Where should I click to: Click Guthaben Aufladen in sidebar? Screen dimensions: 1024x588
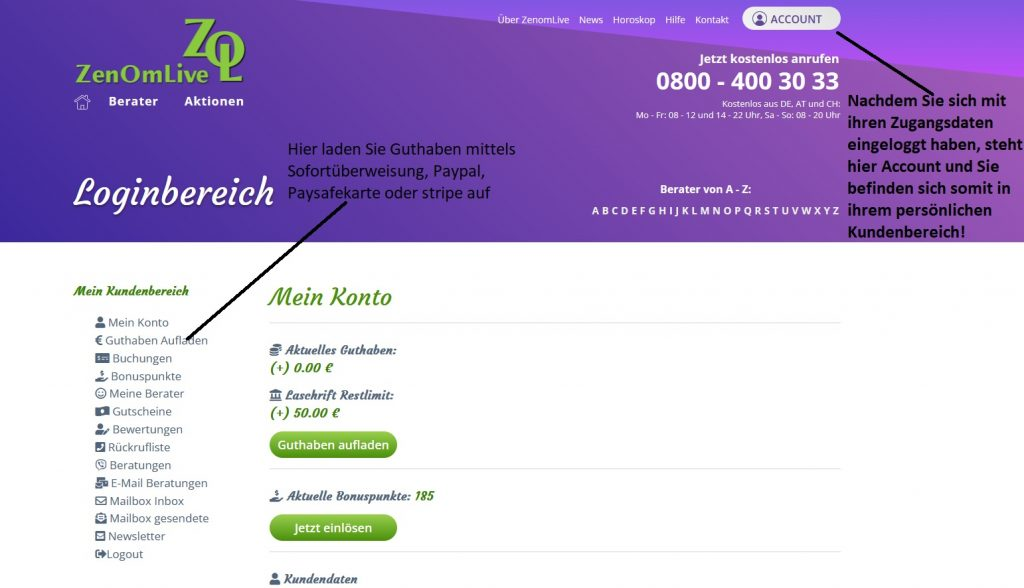pos(152,340)
